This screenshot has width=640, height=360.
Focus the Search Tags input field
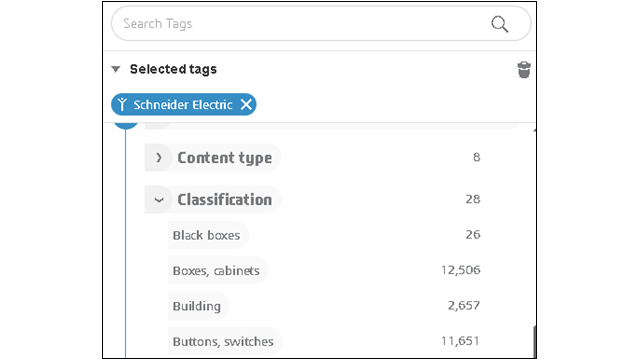tap(302, 24)
